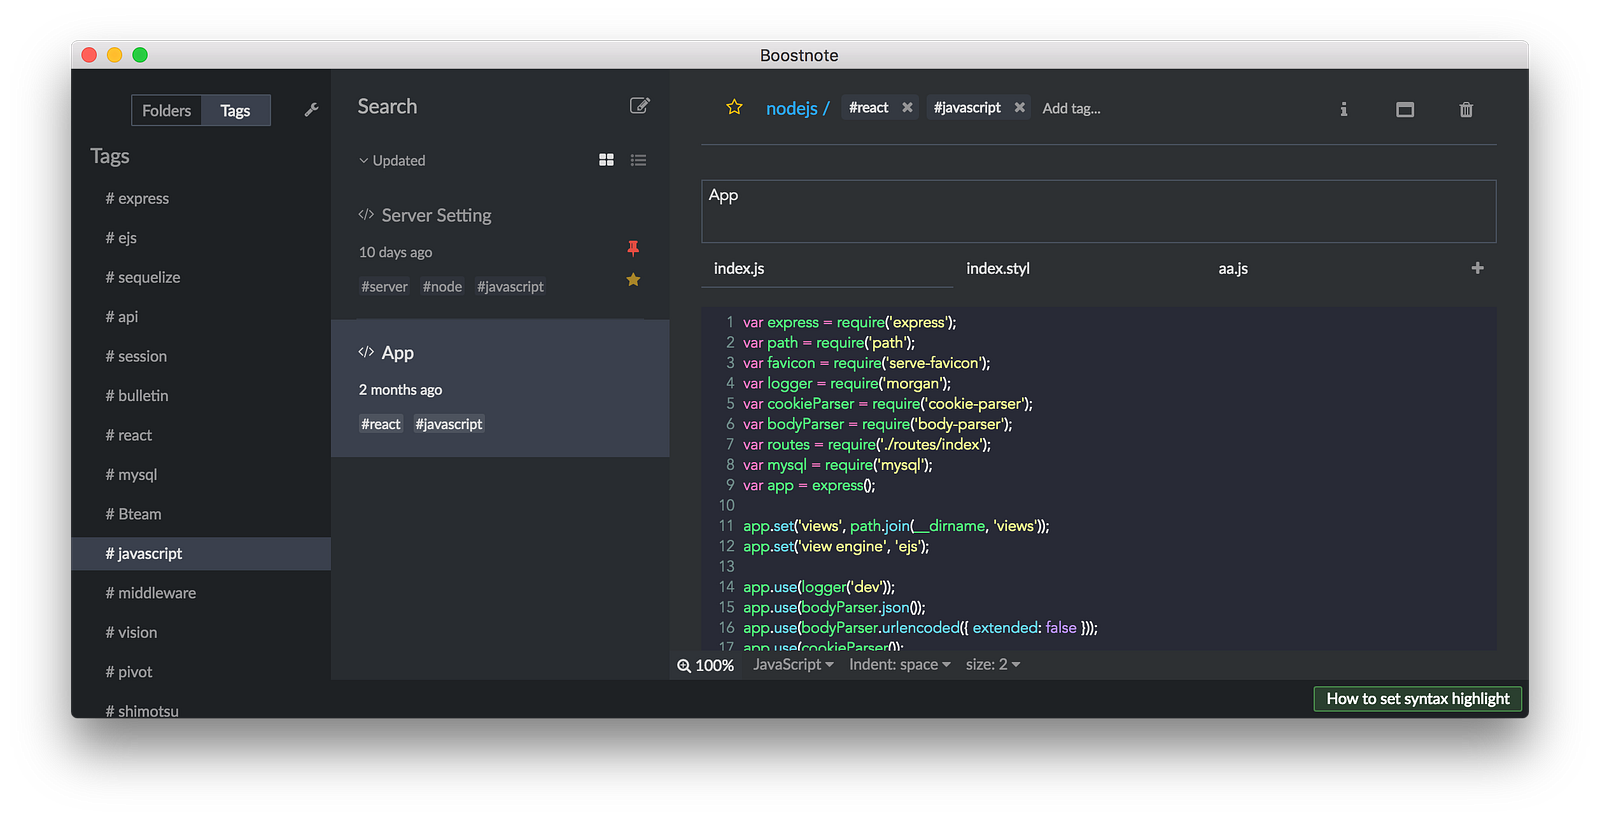Open the Indent: space dropdown
The image size is (1600, 820).
[900, 664]
